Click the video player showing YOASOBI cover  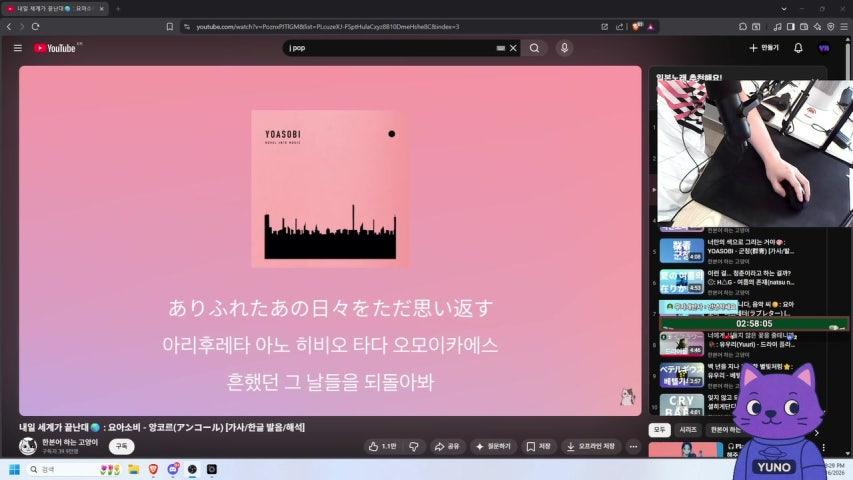[x=330, y=241]
